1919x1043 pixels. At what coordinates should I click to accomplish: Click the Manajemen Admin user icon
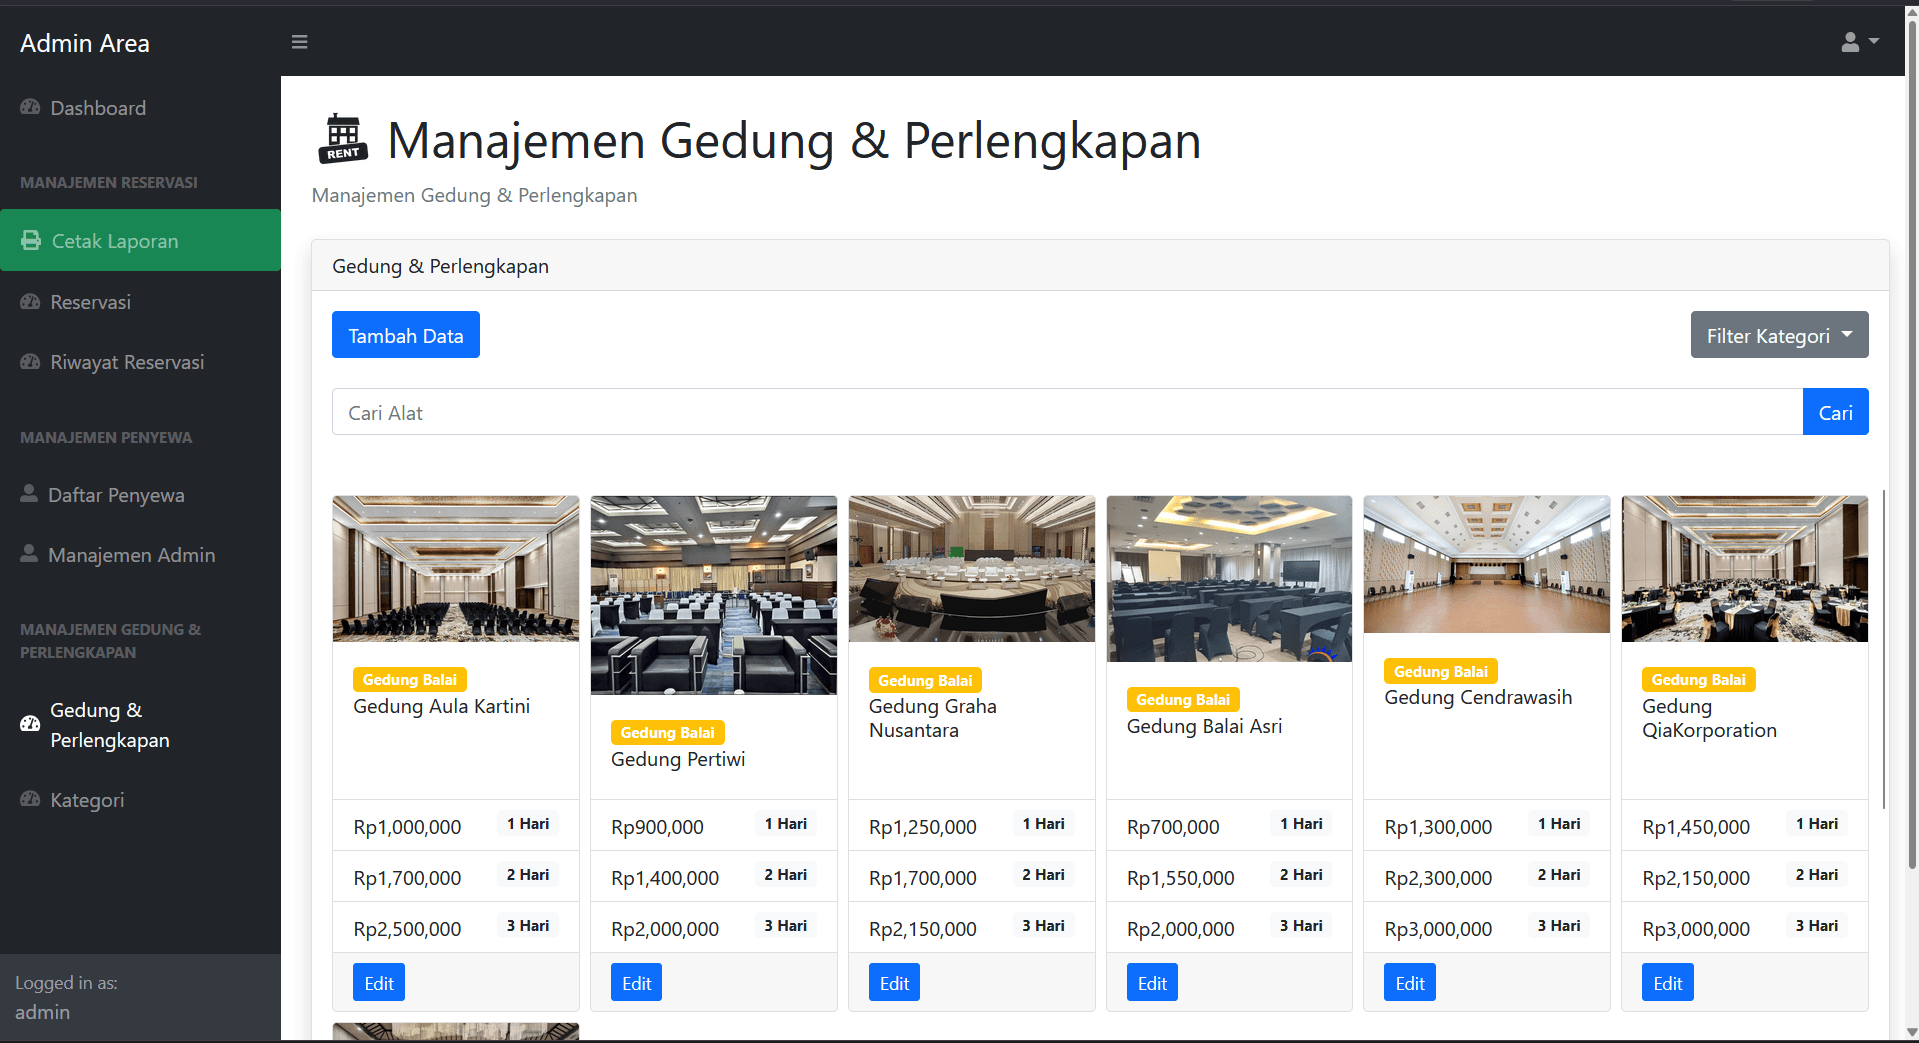tap(29, 554)
